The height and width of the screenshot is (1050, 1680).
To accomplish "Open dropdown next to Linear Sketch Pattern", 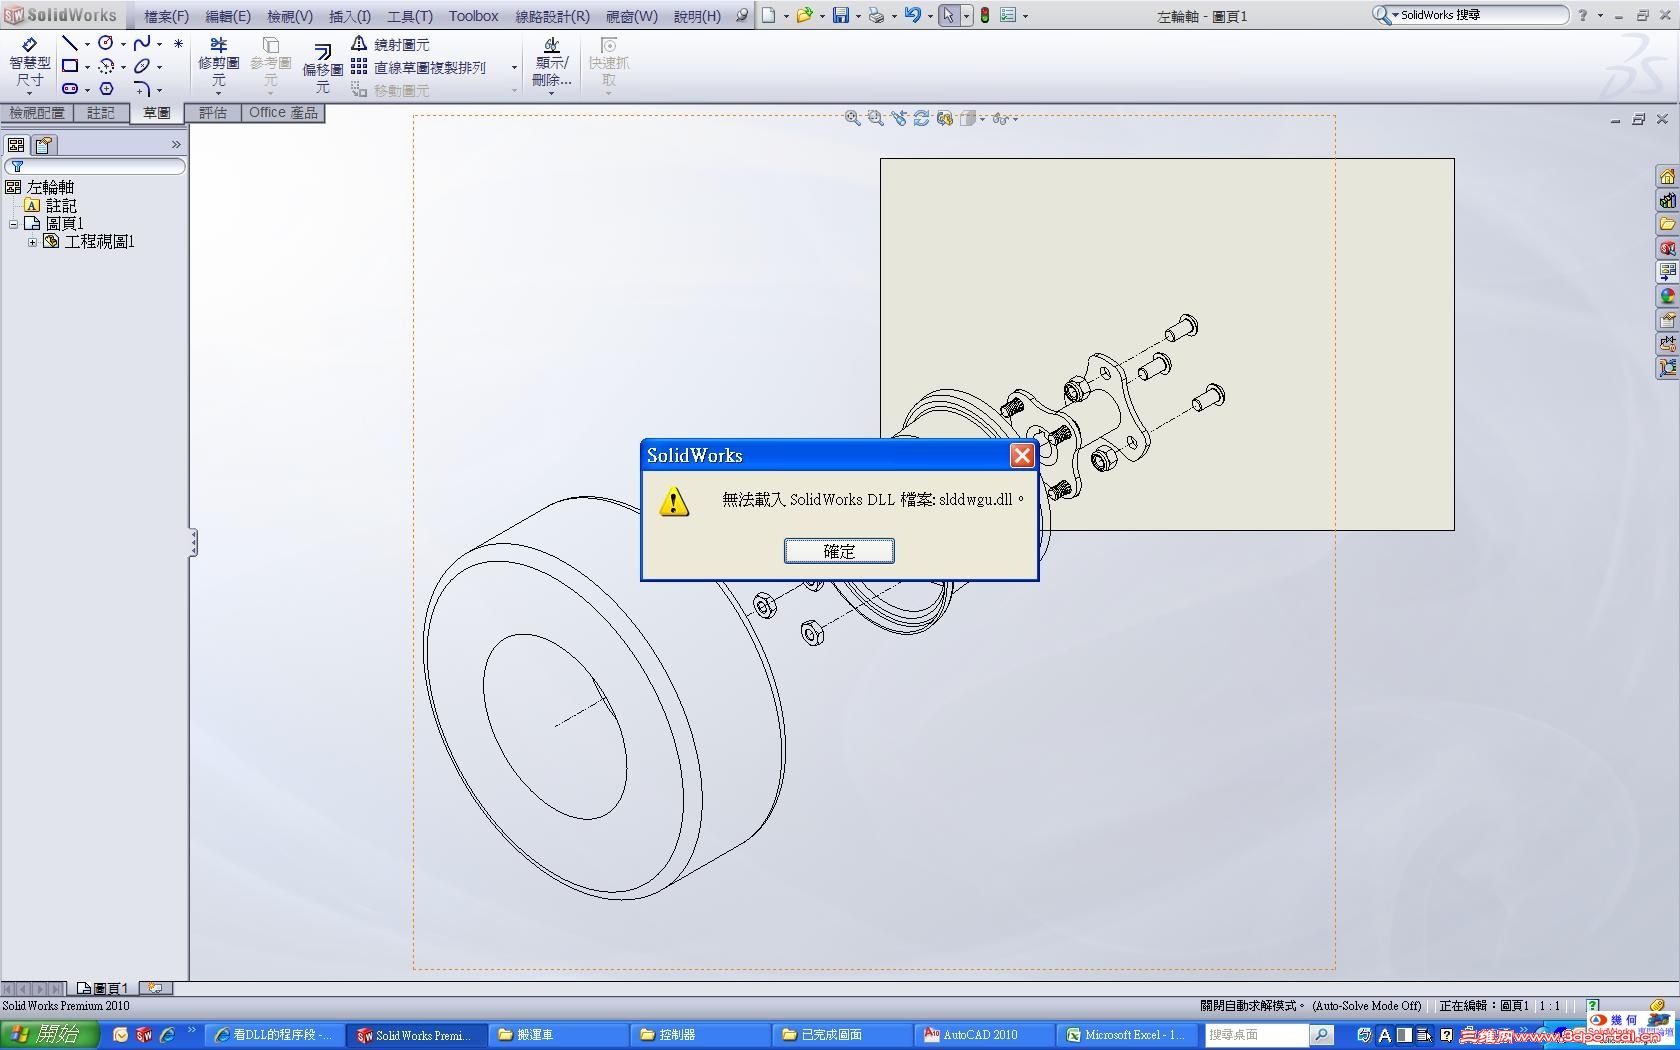I will [514, 68].
